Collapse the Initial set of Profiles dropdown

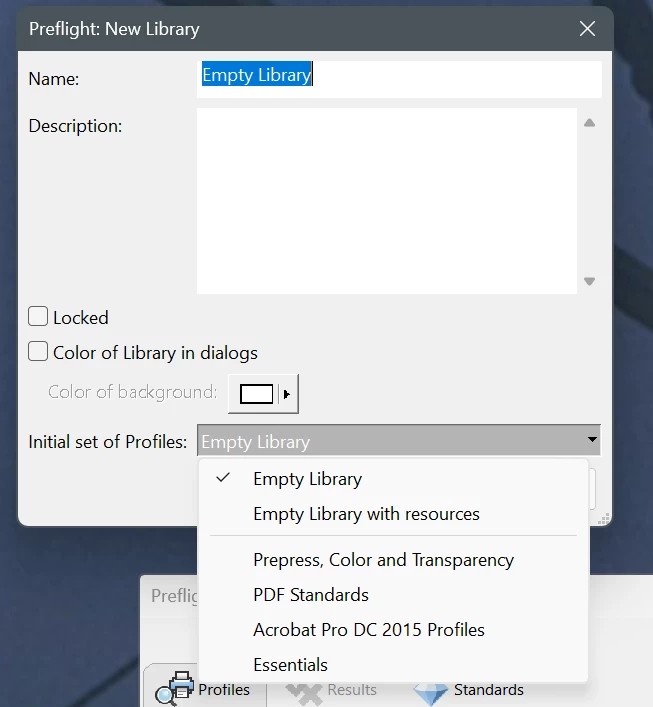[x=399, y=441]
